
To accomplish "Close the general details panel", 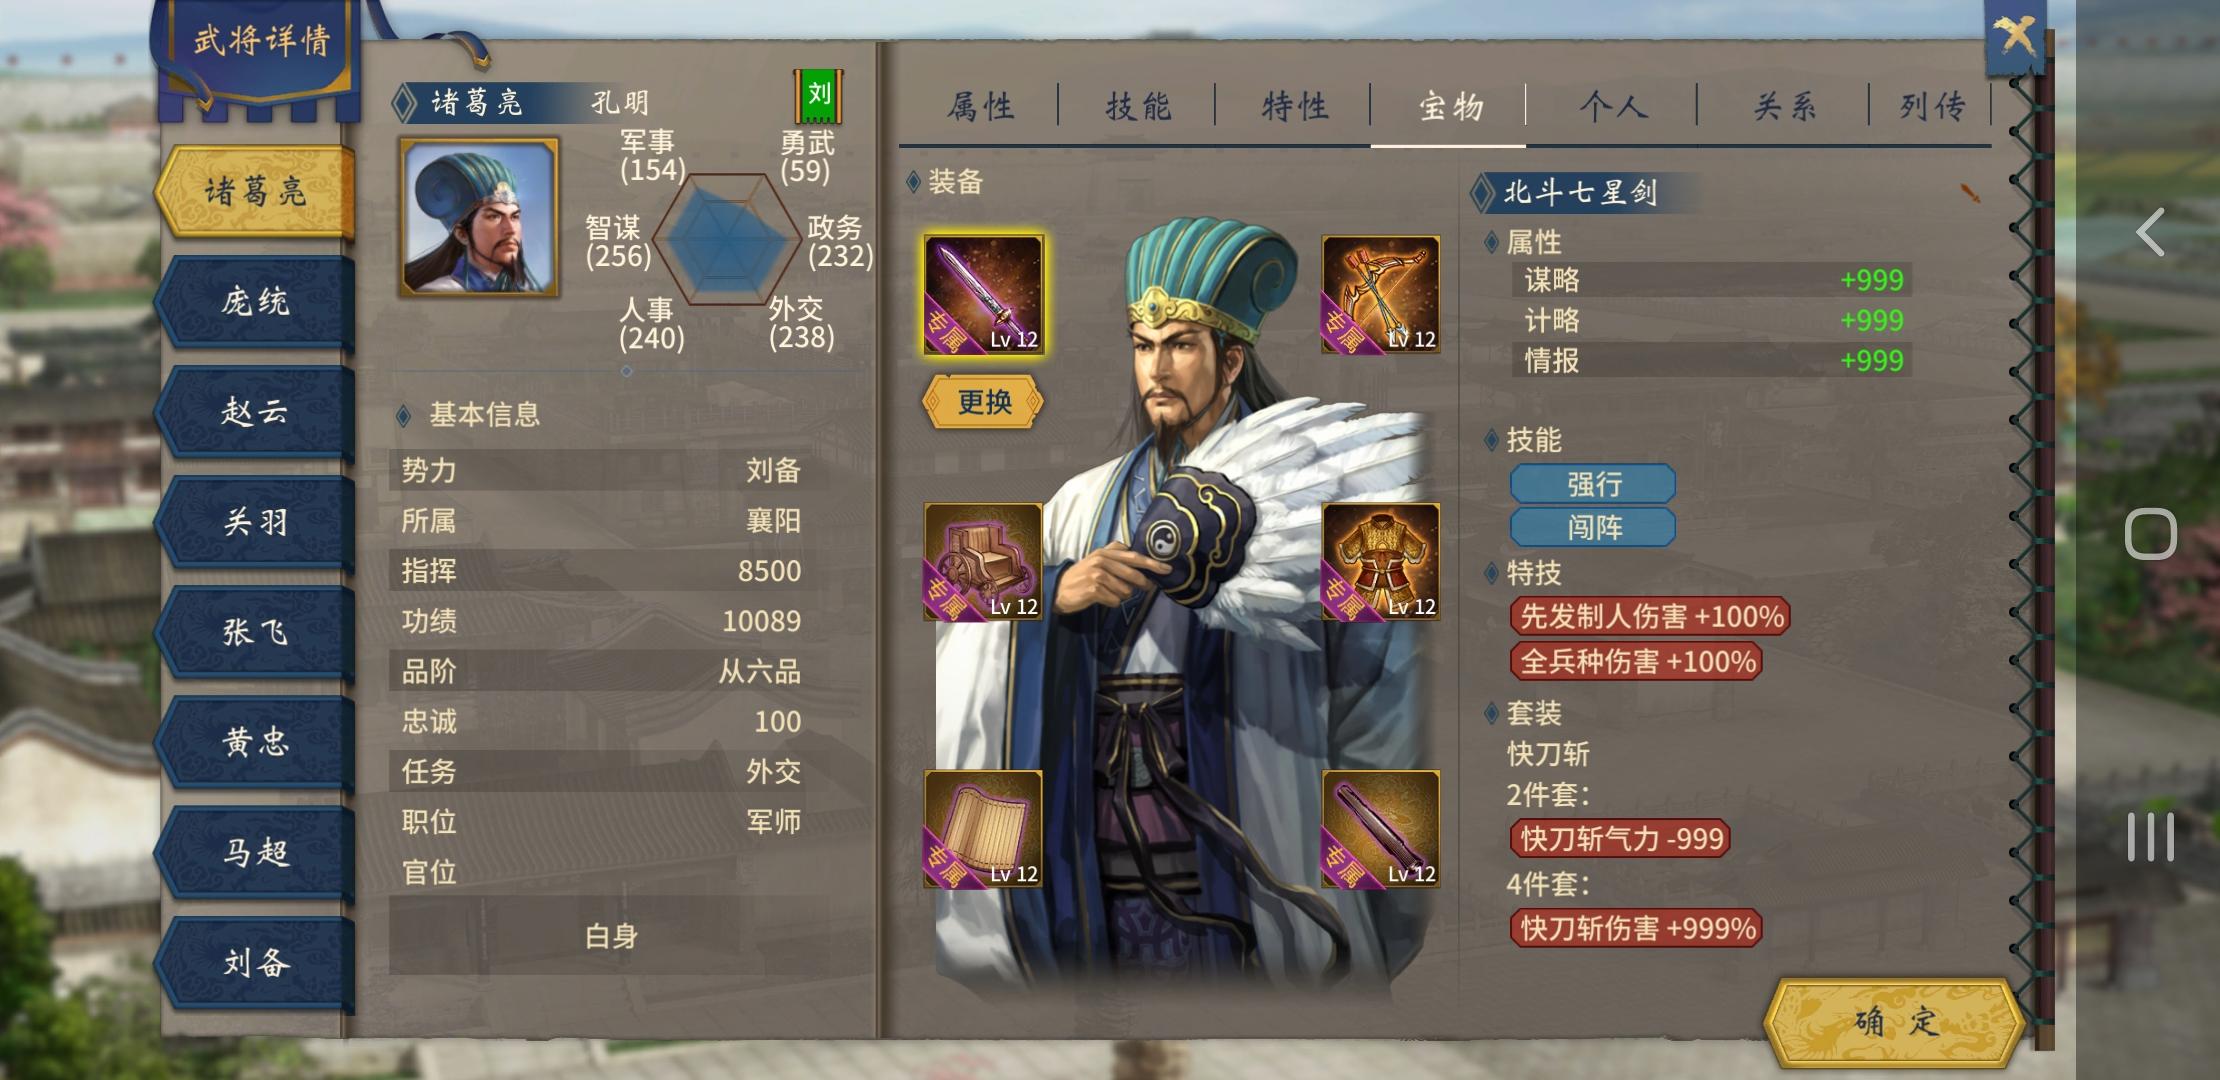I will (2015, 37).
